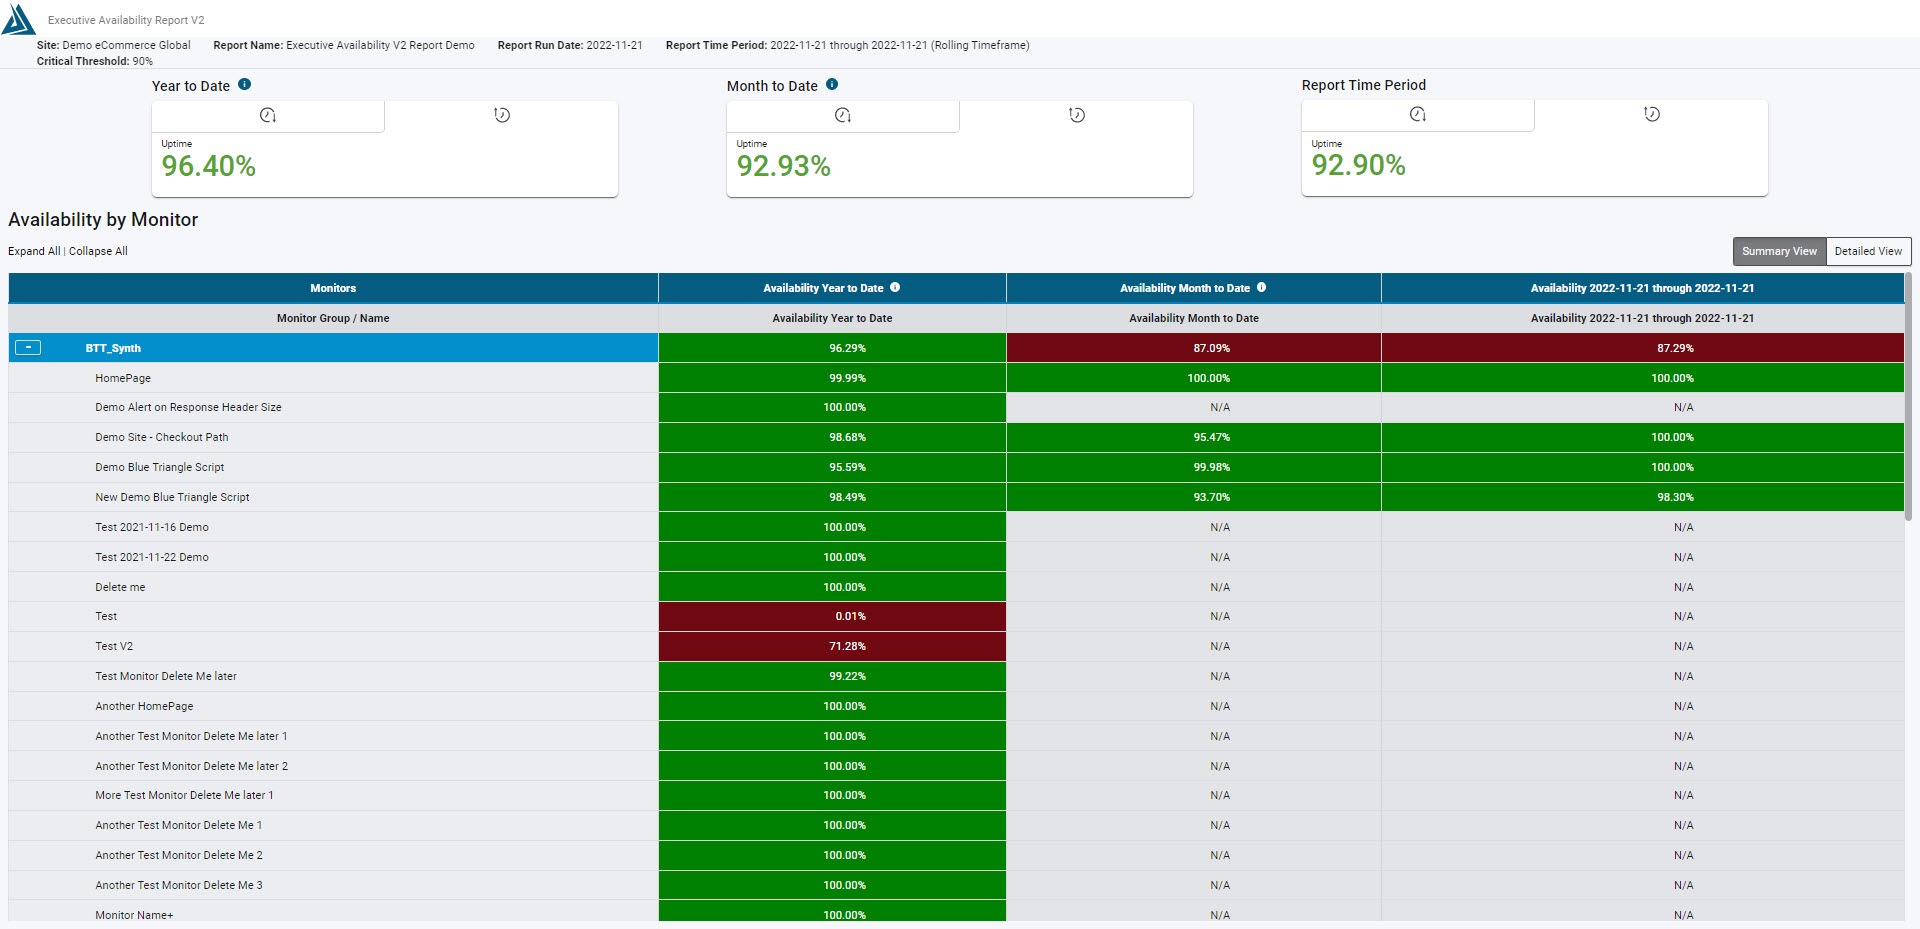Click the info icon beside Year to Date heading
This screenshot has width=1920, height=929.
(x=245, y=85)
